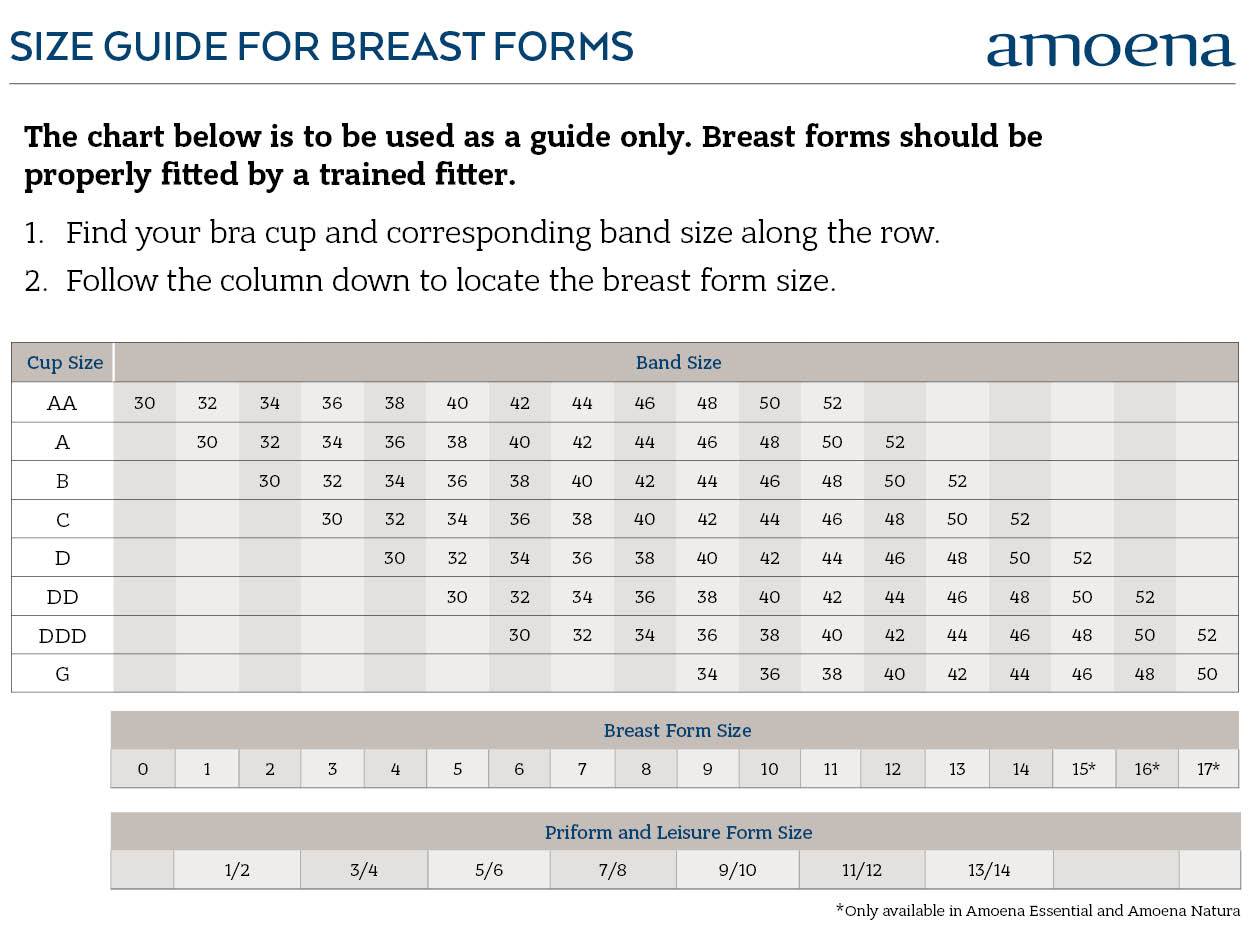The image size is (1250, 938).
Task: Select breast form size 15*
Action: tap(1083, 770)
